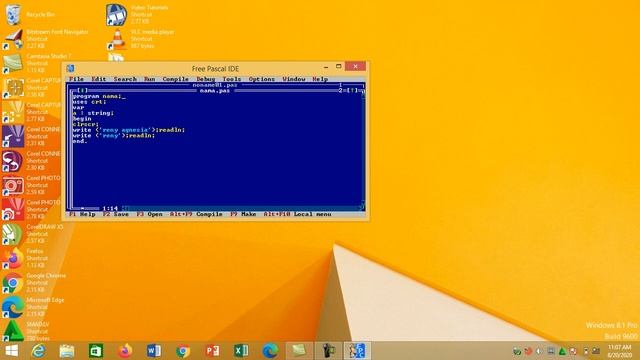Click F1 Help in the status line
This screenshot has height=360, width=640.
82,214
